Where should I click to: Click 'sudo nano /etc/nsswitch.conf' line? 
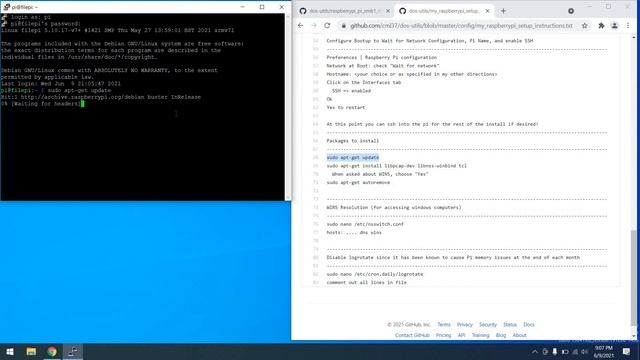click(x=365, y=224)
